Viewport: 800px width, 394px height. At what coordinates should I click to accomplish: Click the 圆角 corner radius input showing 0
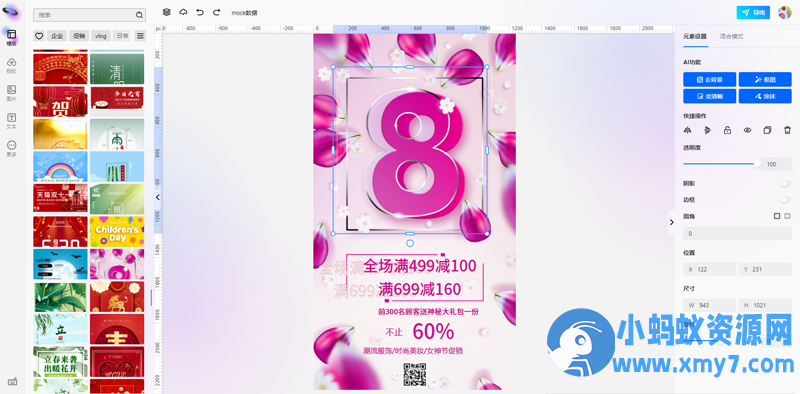(x=737, y=234)
